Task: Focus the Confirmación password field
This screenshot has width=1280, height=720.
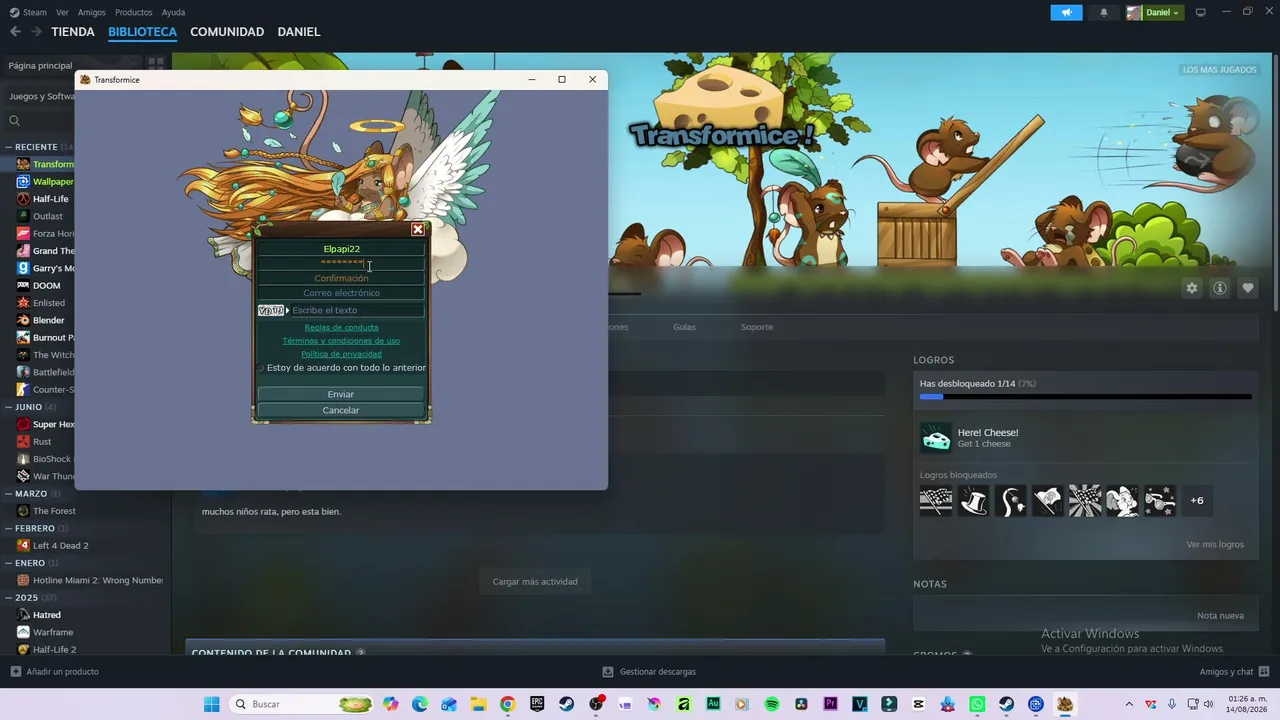Action: pyautogui.click(x=341, y=278)
